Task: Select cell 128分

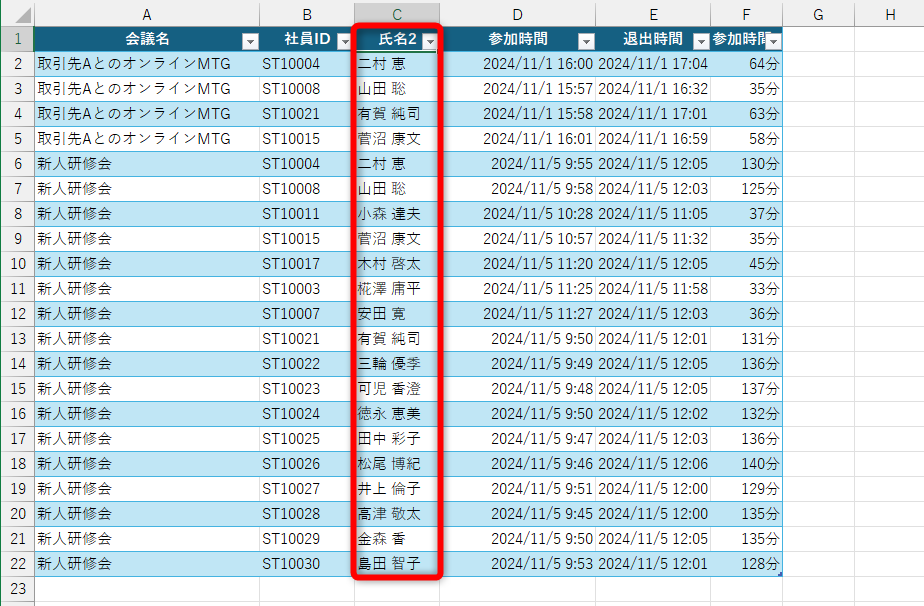Action: (747, 564)
